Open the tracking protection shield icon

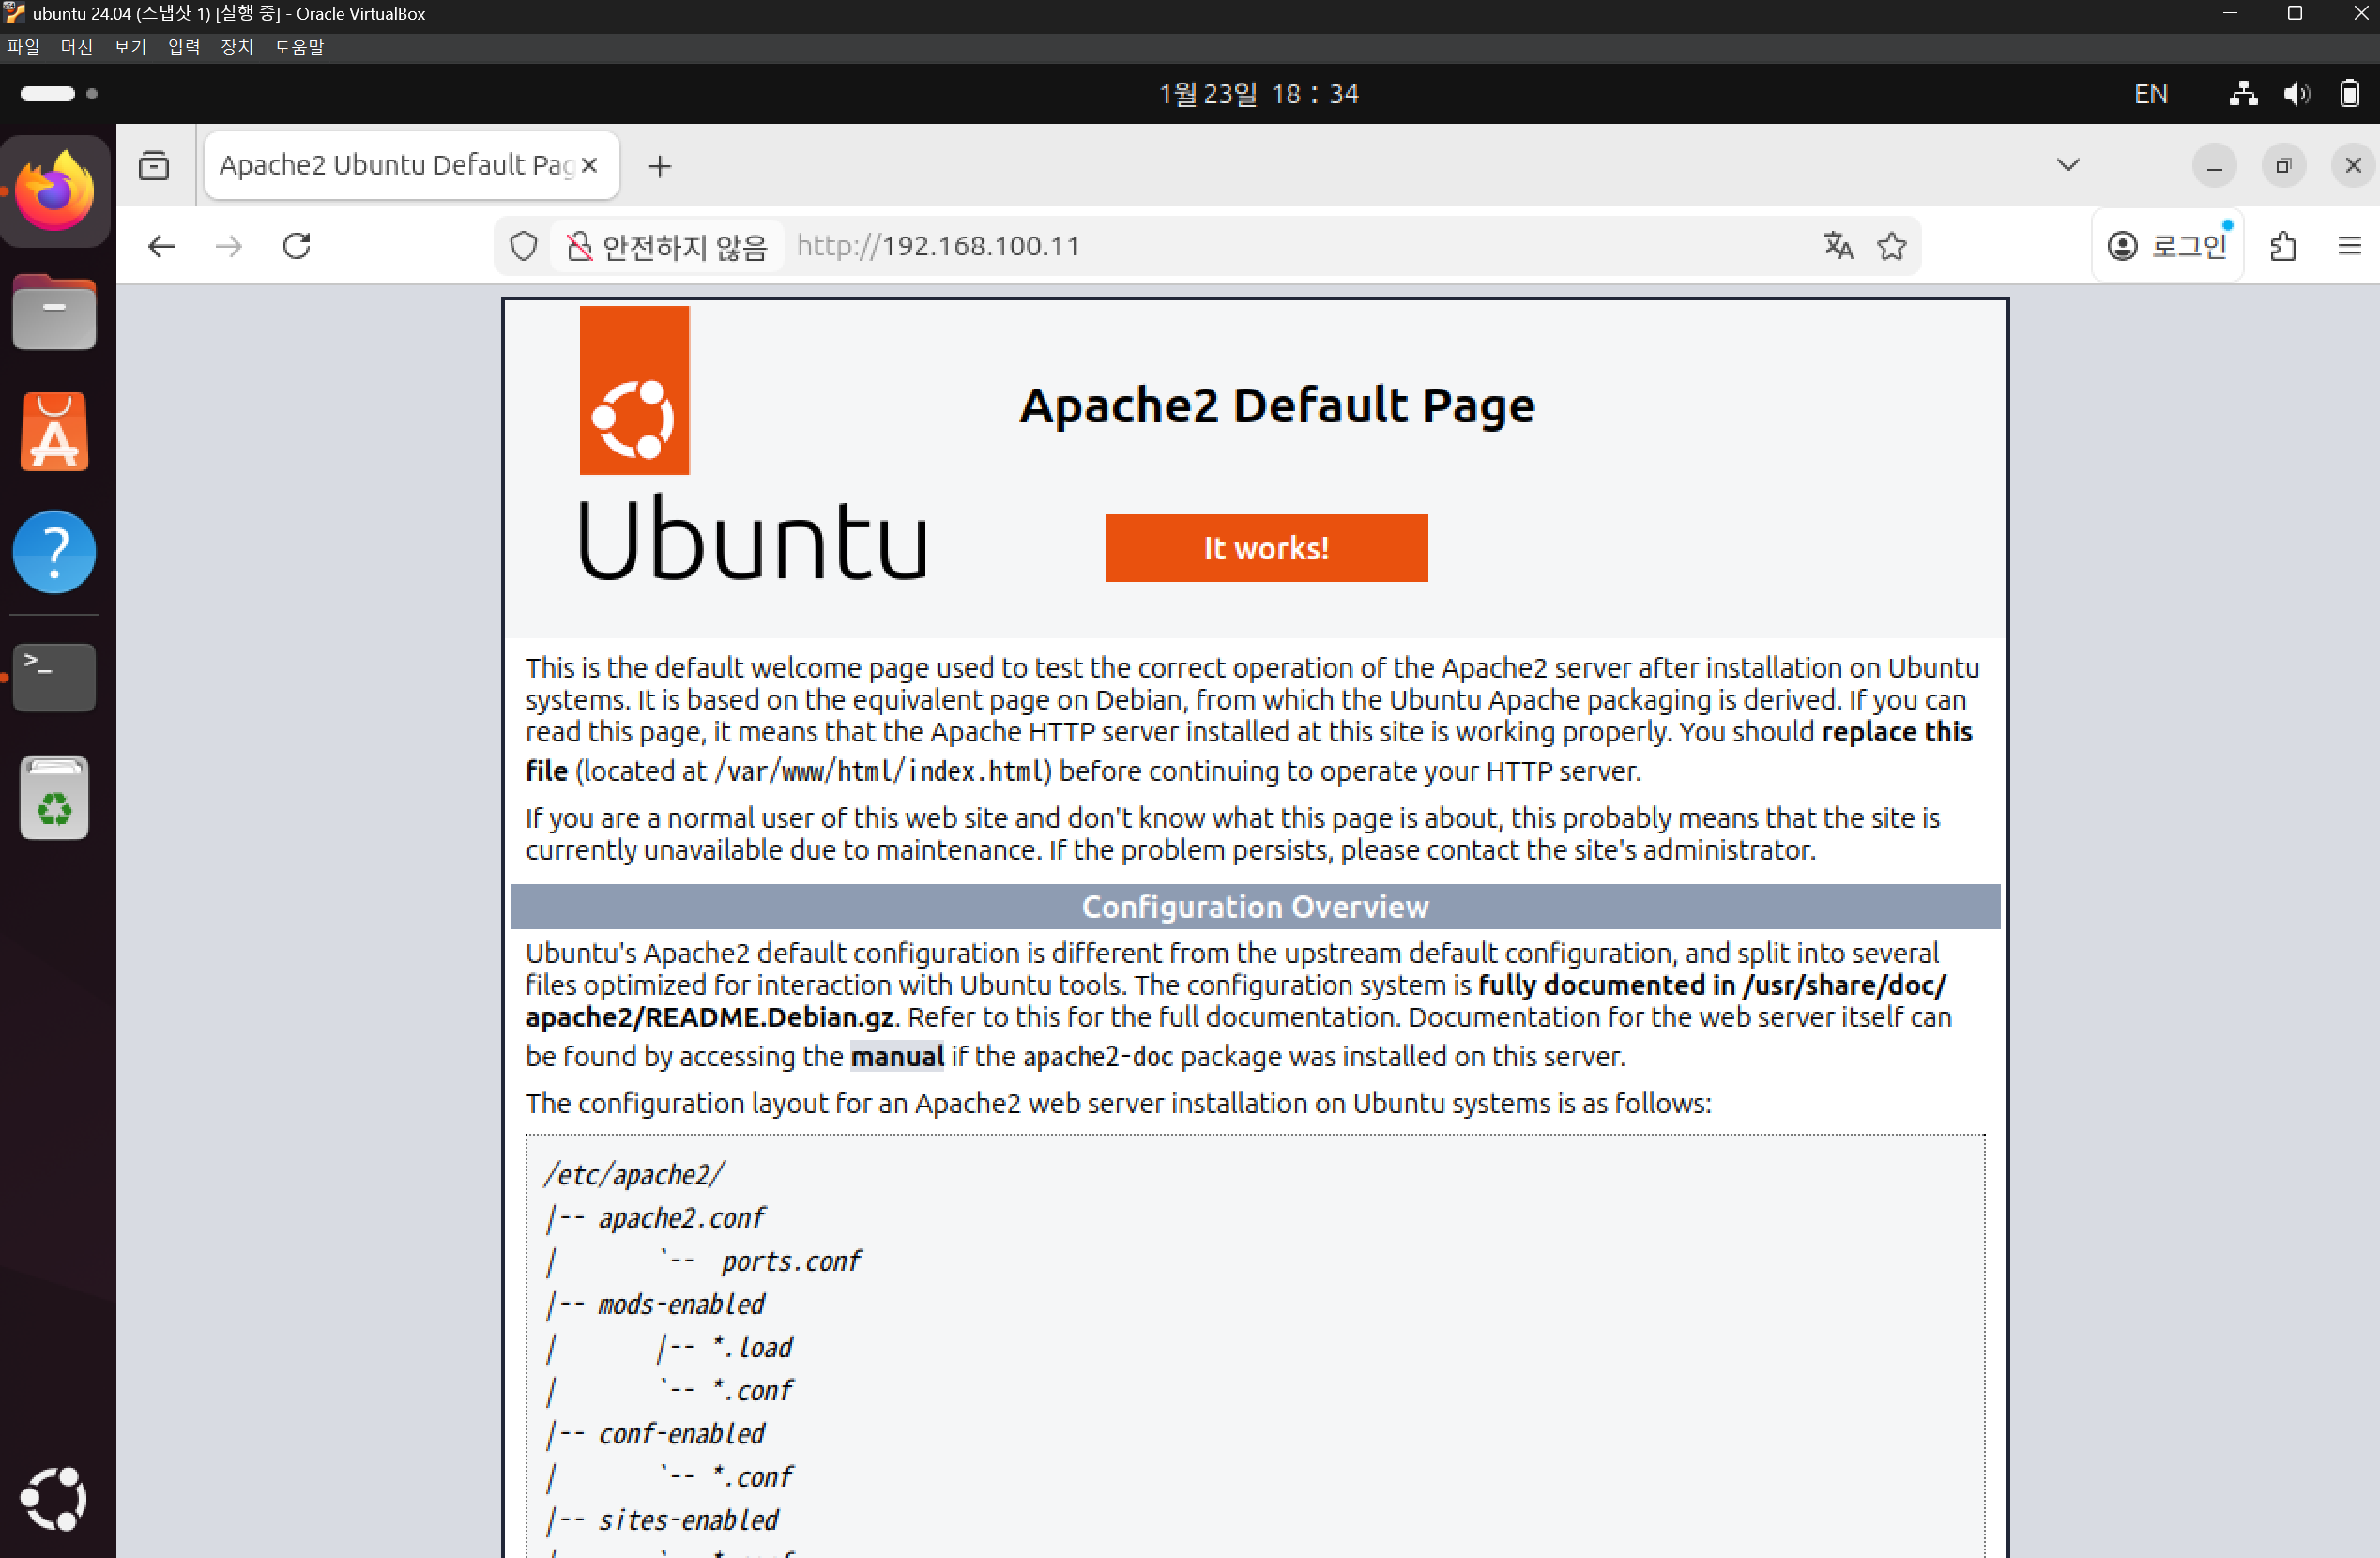pyautogui.click(x=523, y=246)
